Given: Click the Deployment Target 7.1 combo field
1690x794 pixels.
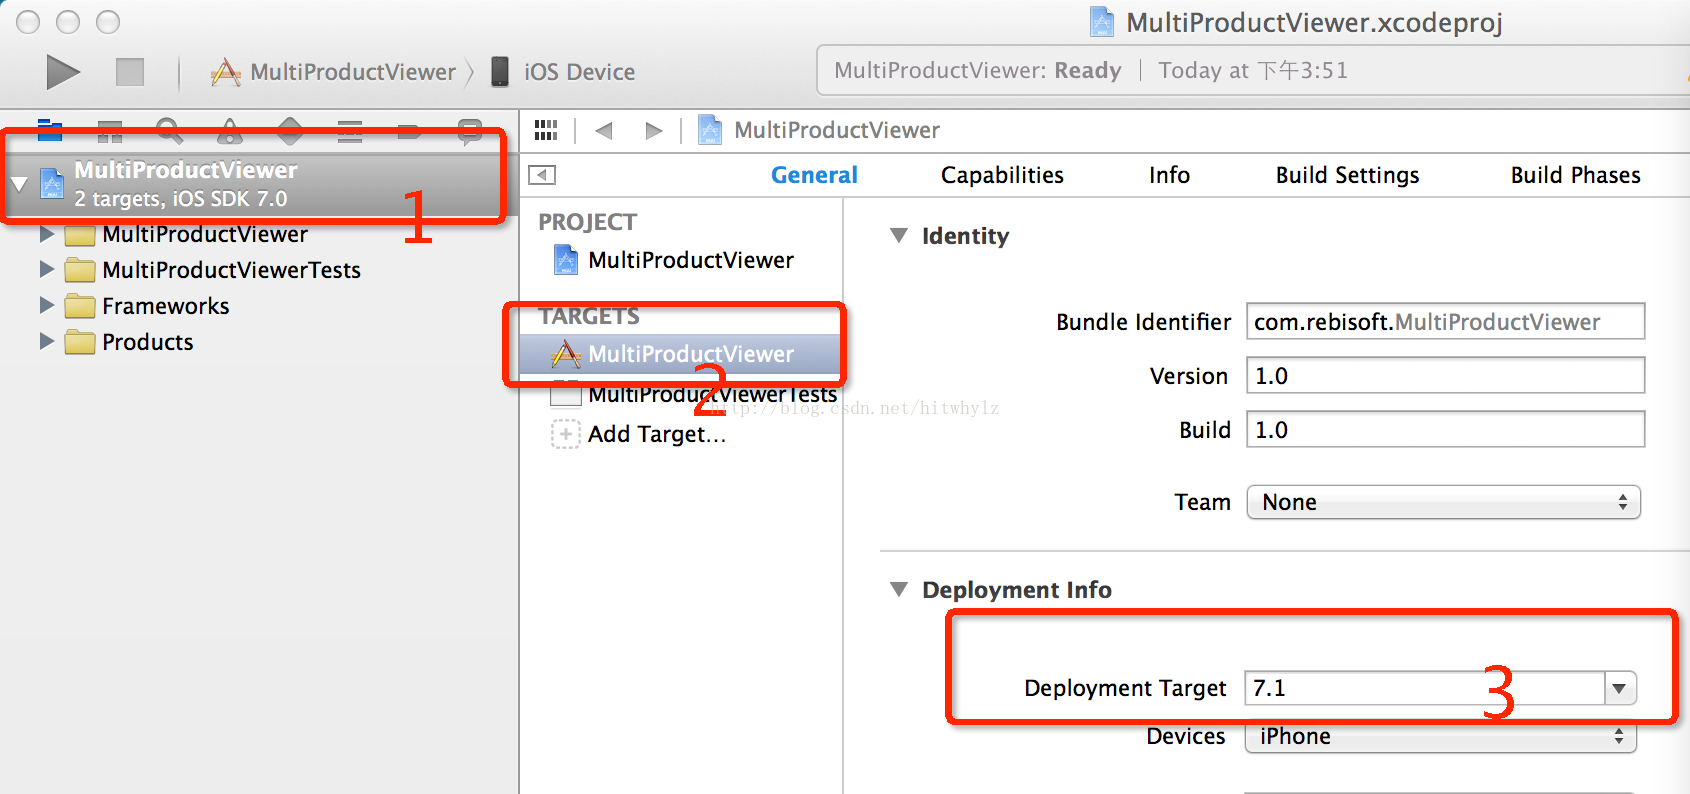Looking at the screenshot, I should pyautogui.click(x=1425, y=688).
